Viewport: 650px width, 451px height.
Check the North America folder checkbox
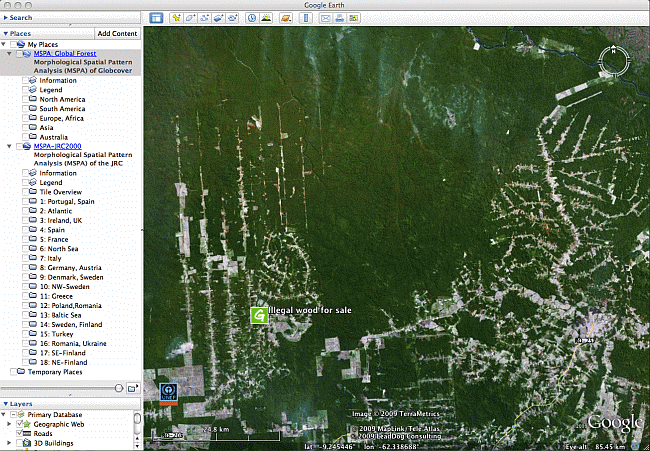(x=25, y=99)
